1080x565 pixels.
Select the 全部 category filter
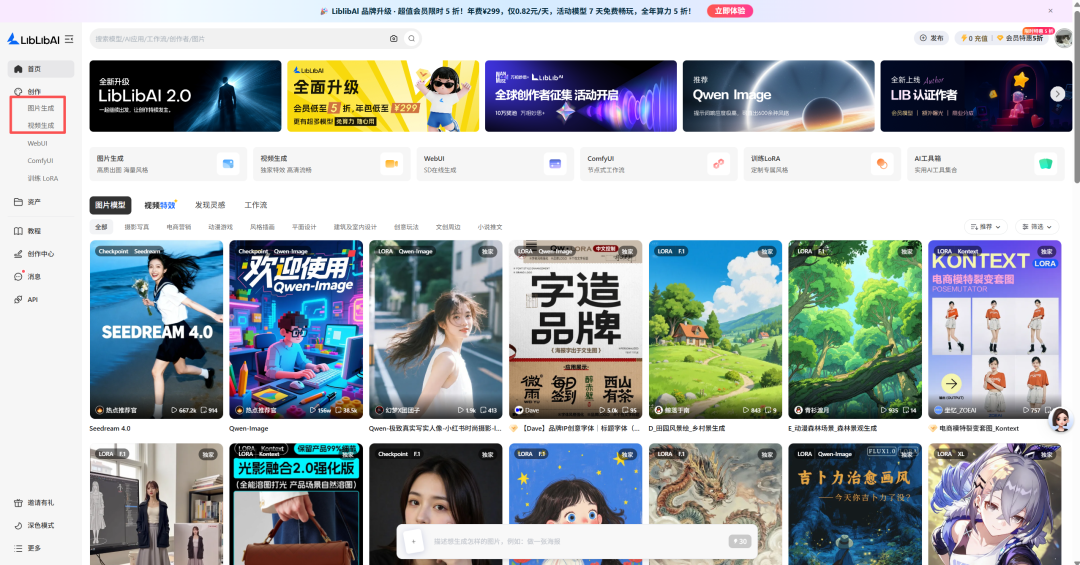click(101, 227)
